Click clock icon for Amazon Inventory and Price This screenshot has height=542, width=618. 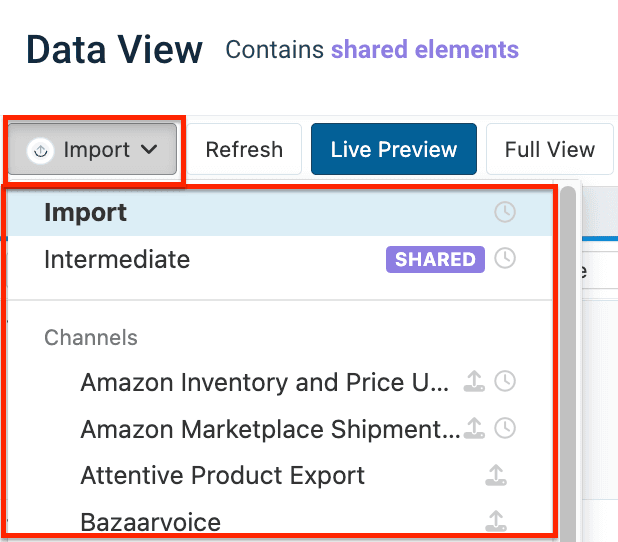(x=506, y=381)
